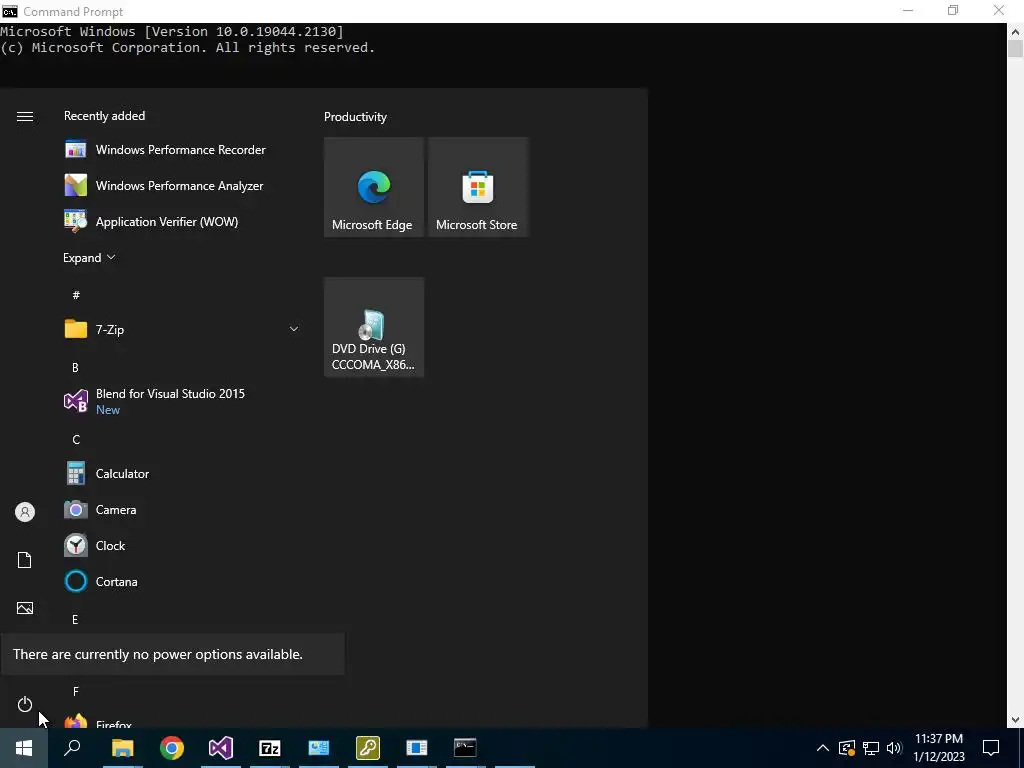Click the Power button in Start

(x=25, y=704)
